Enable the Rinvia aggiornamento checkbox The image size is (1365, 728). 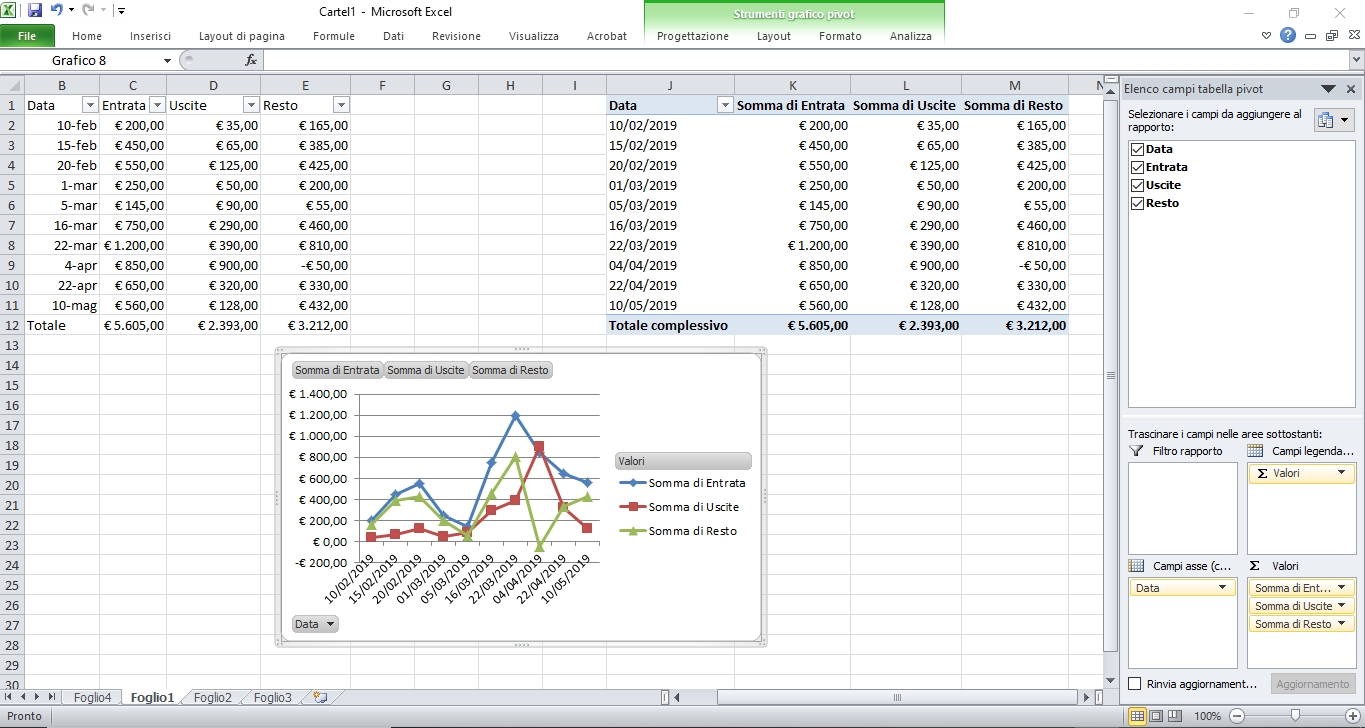[x=1135, y=684]
